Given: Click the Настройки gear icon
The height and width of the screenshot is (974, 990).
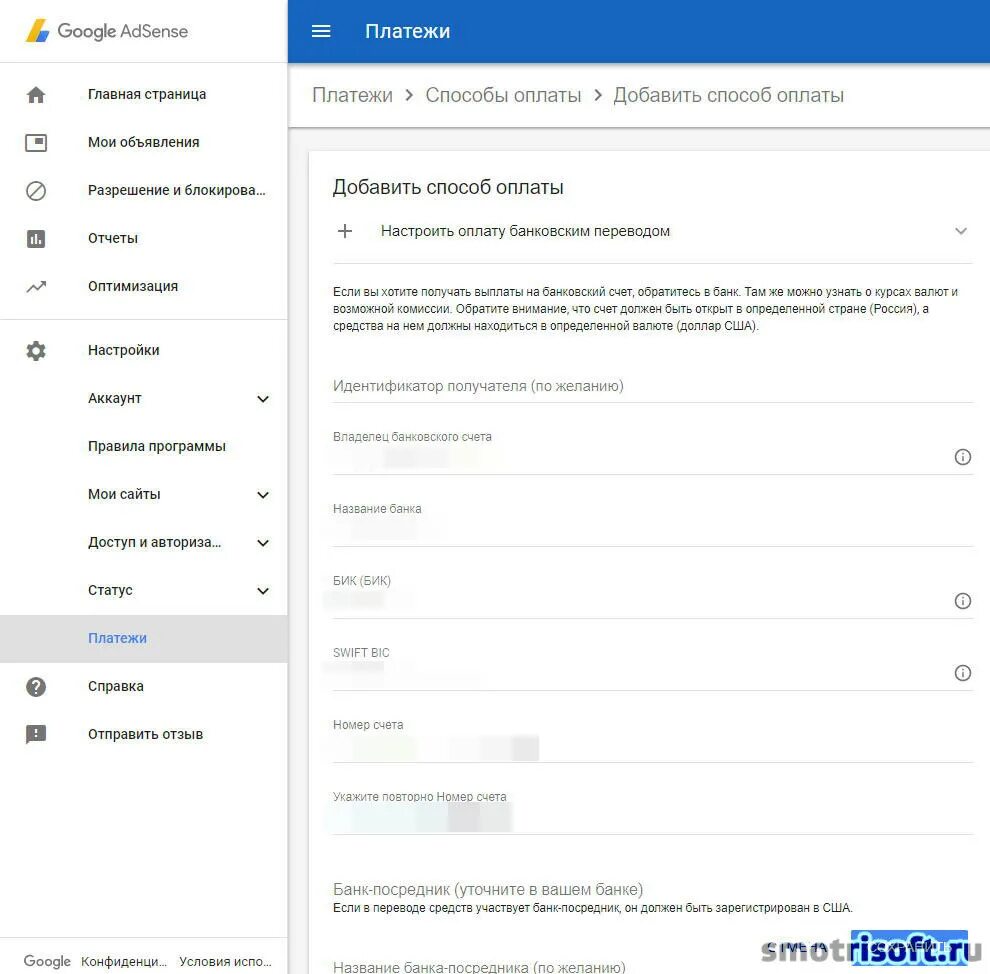Looking at the screenshot, I should (x=36, y=351).
